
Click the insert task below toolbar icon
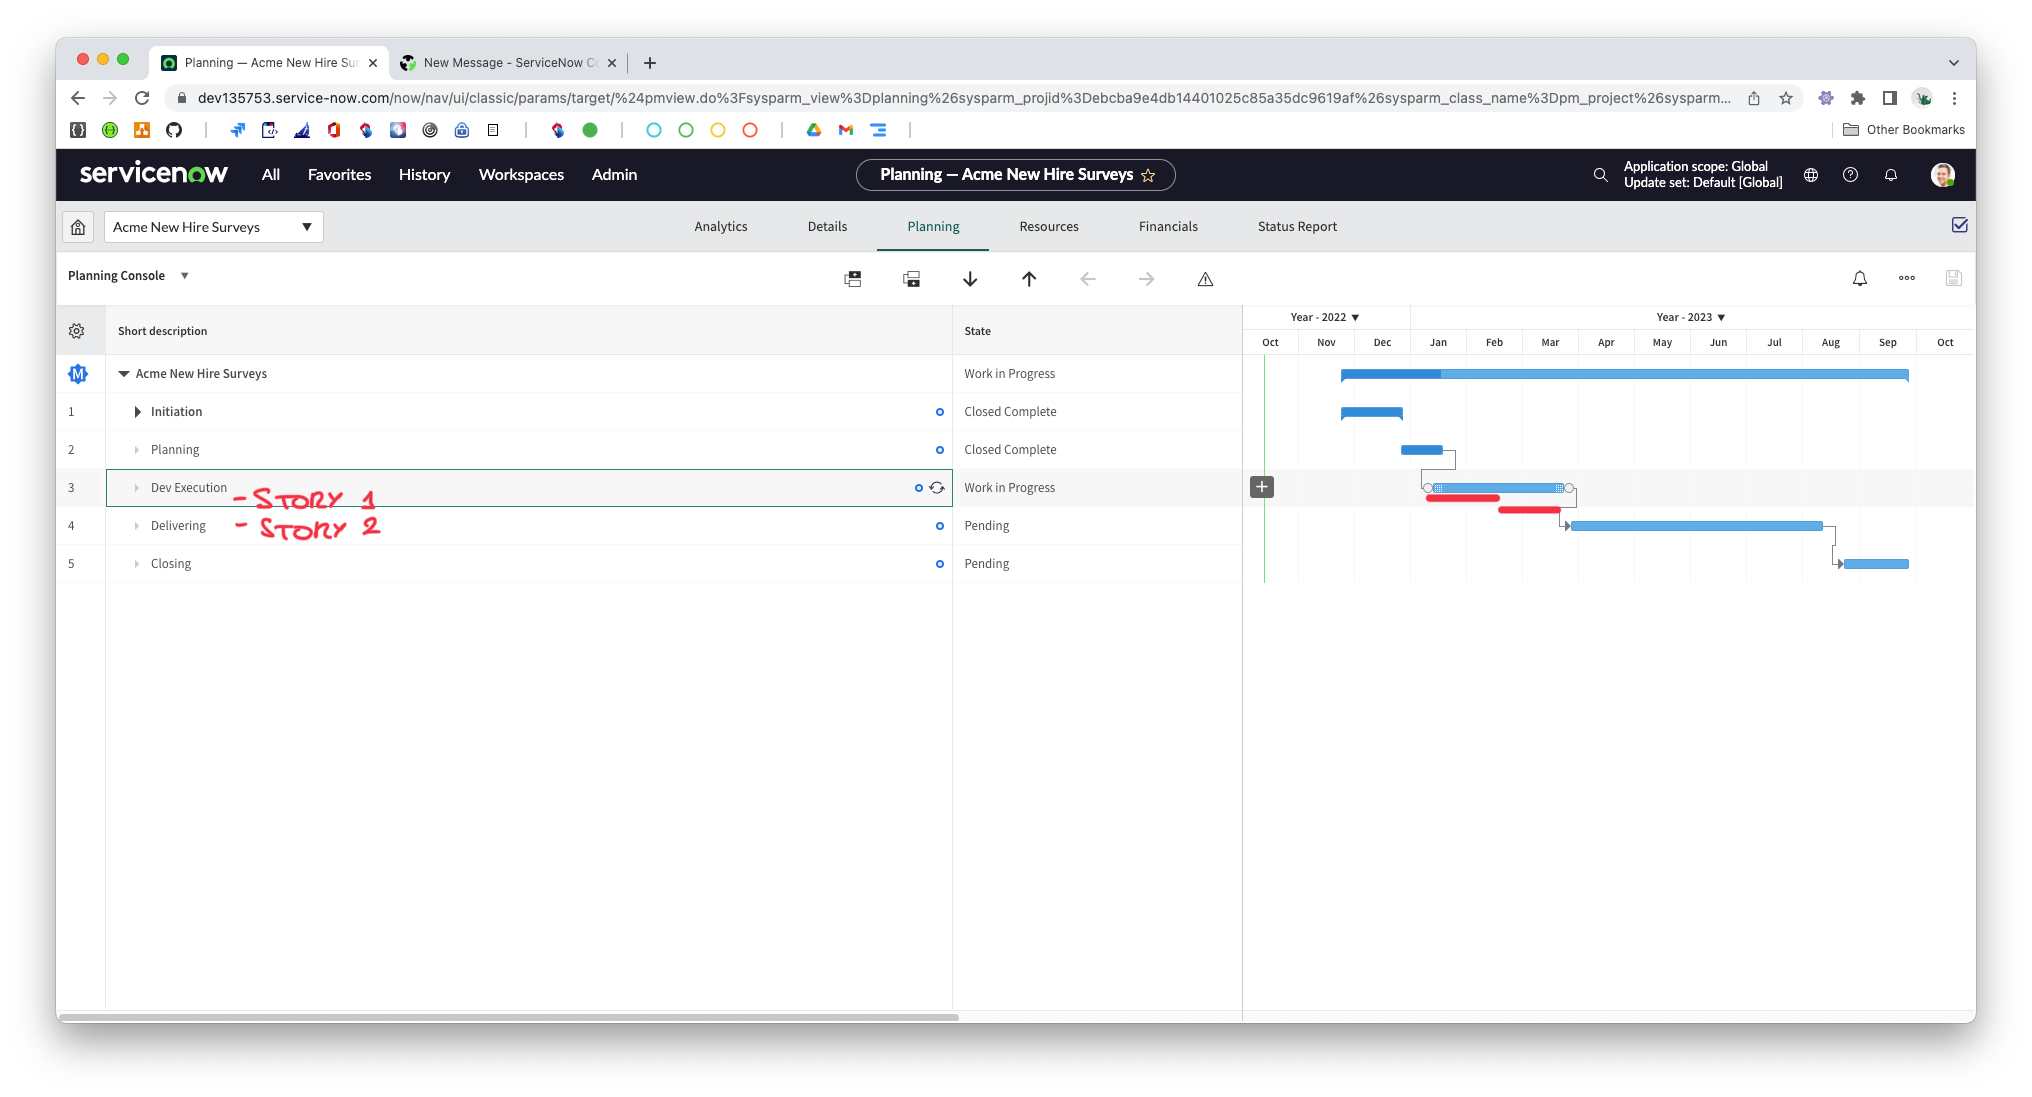(912, 279)
